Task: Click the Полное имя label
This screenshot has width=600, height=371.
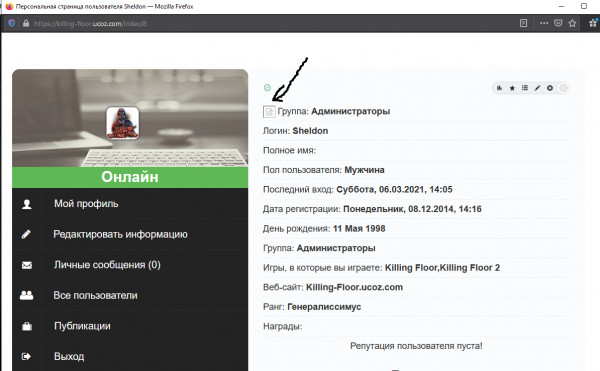Action: pos(289,150)
